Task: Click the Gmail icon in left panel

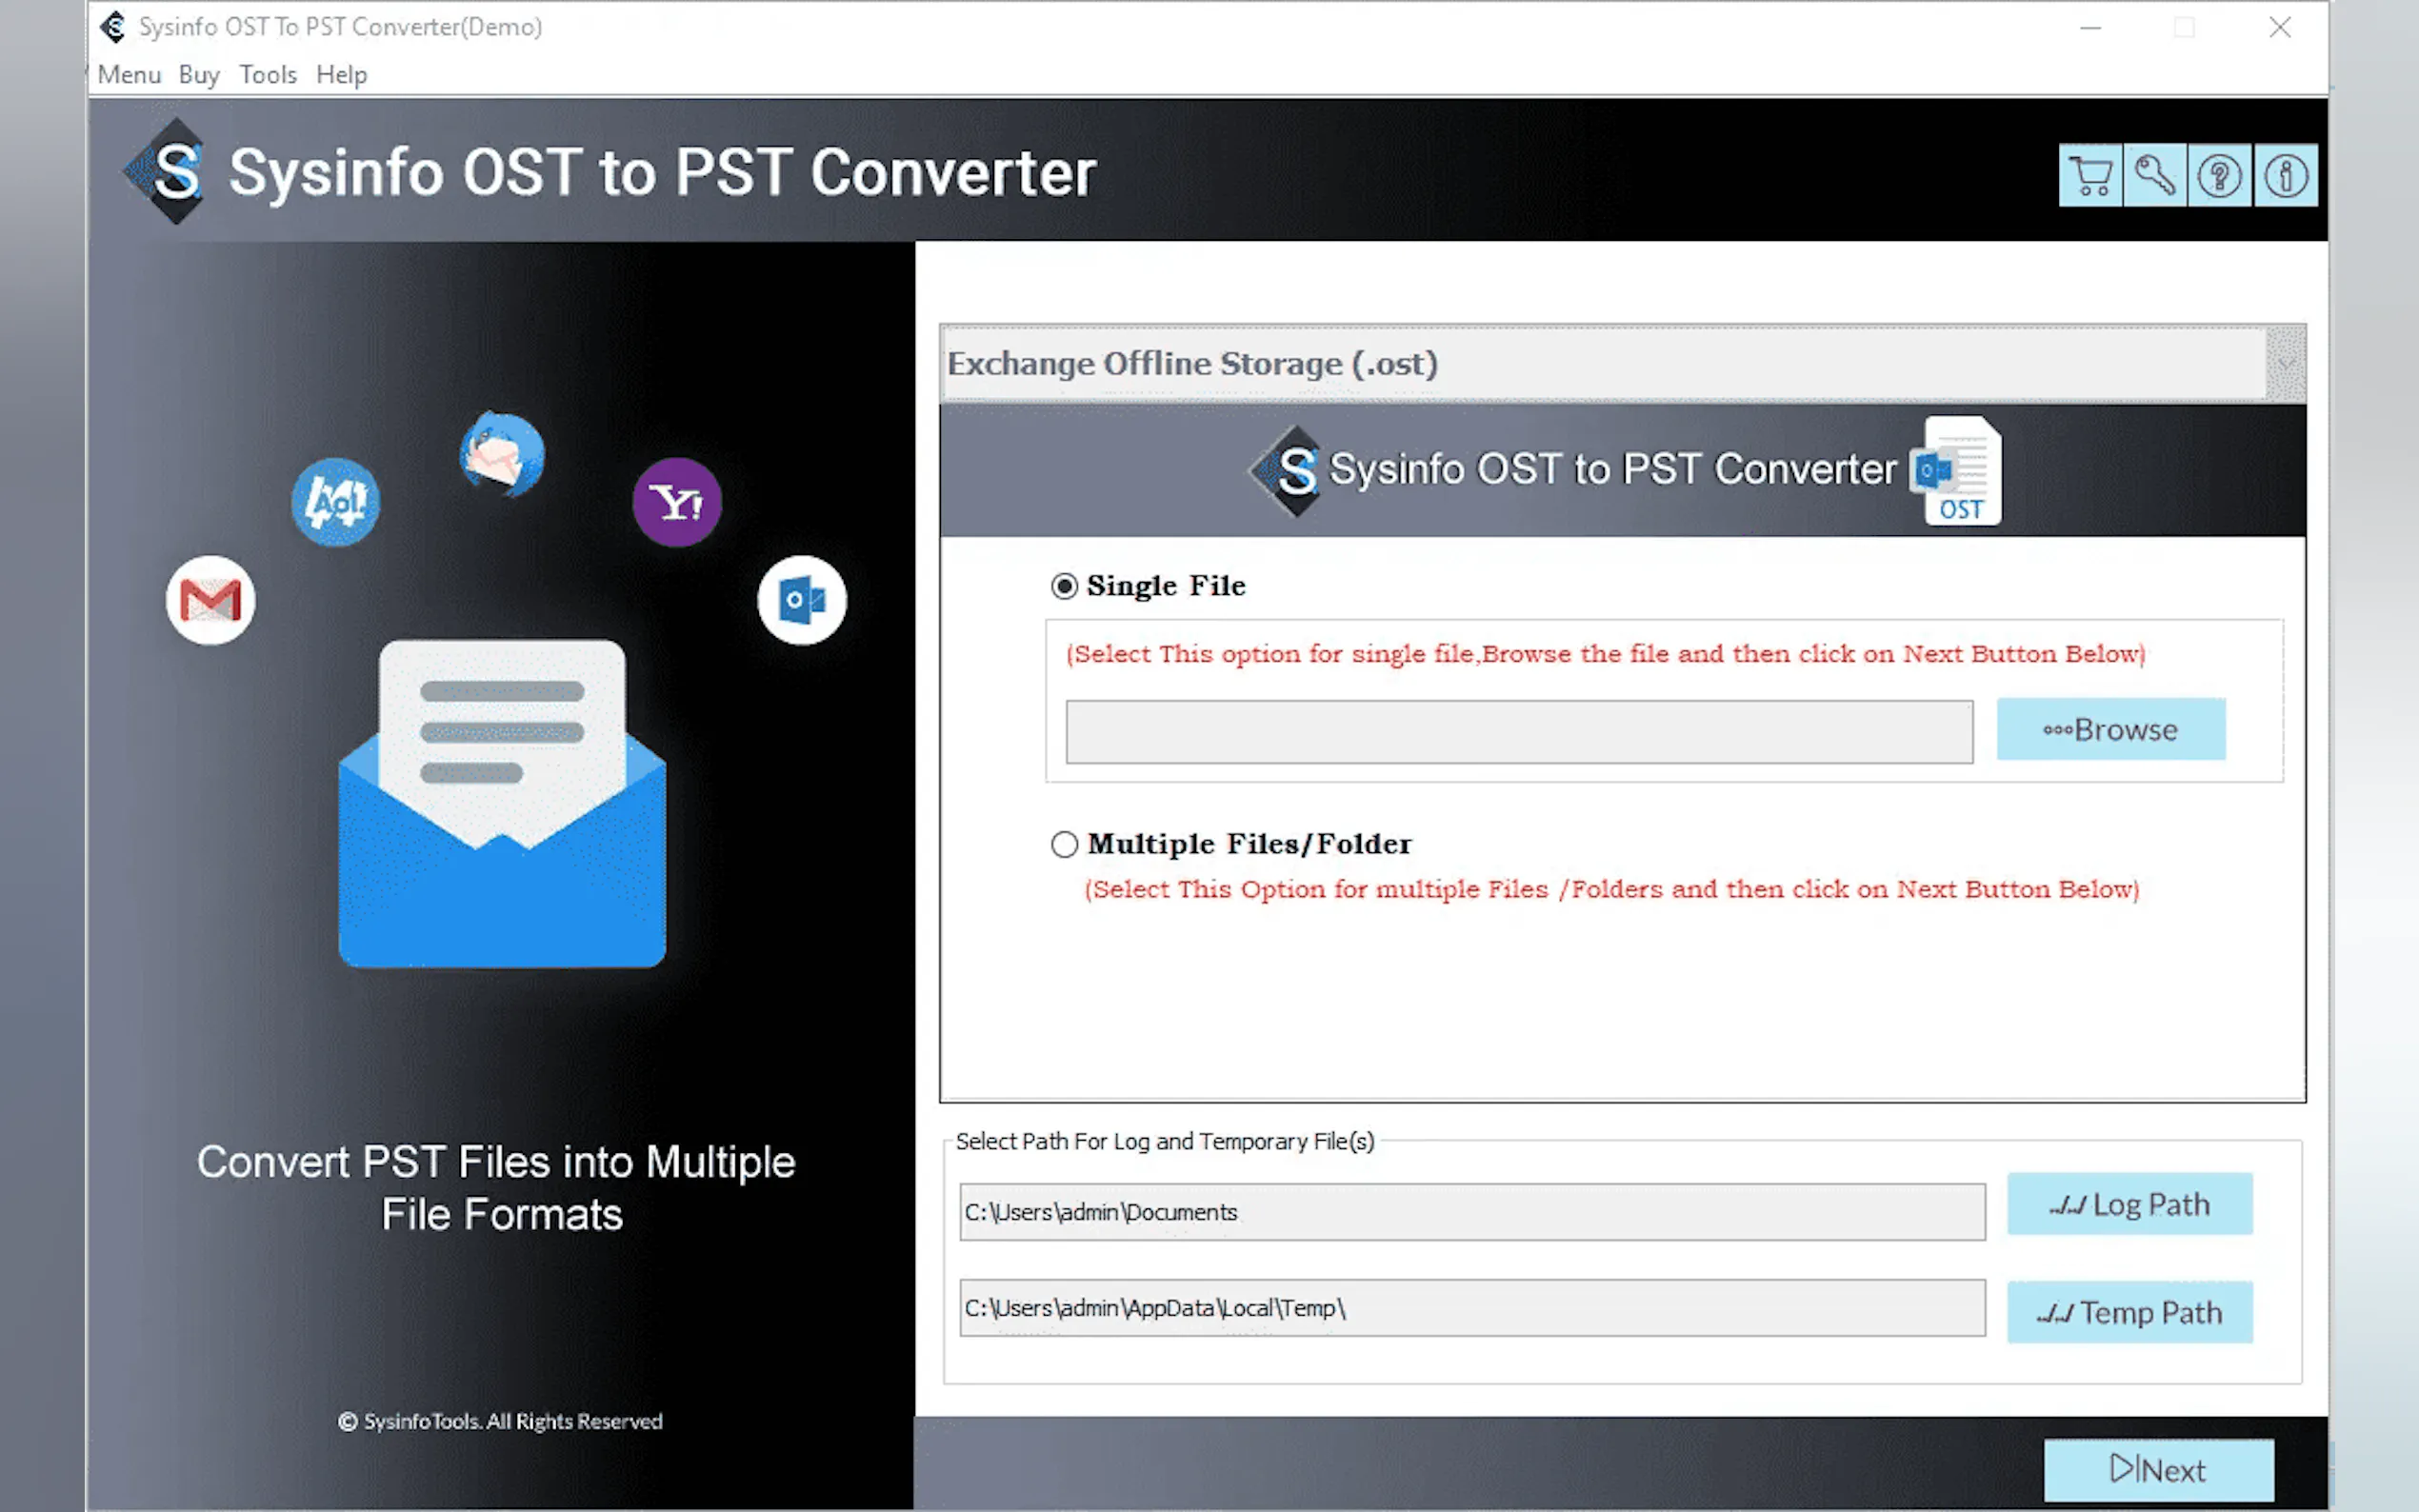Action: [x=210, y=600]
